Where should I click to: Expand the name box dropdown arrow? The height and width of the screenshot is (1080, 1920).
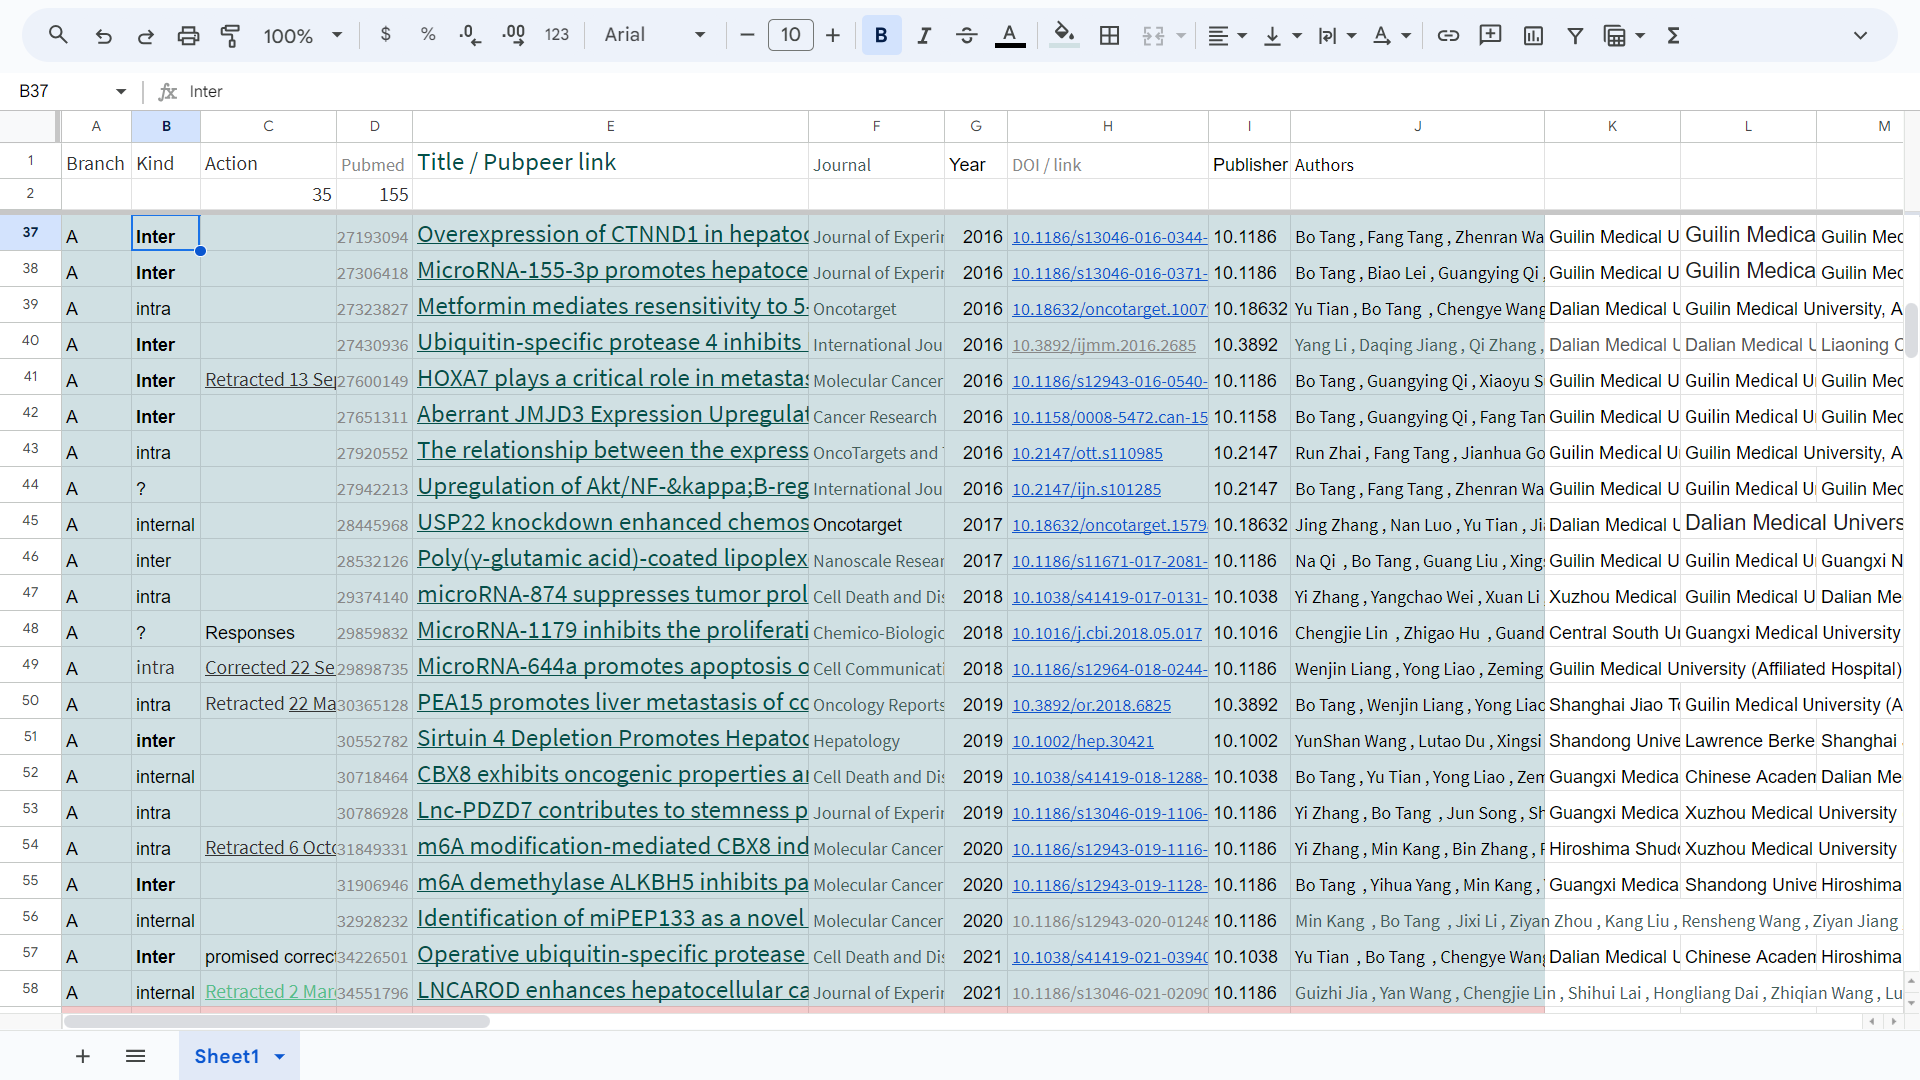point(121,91)
